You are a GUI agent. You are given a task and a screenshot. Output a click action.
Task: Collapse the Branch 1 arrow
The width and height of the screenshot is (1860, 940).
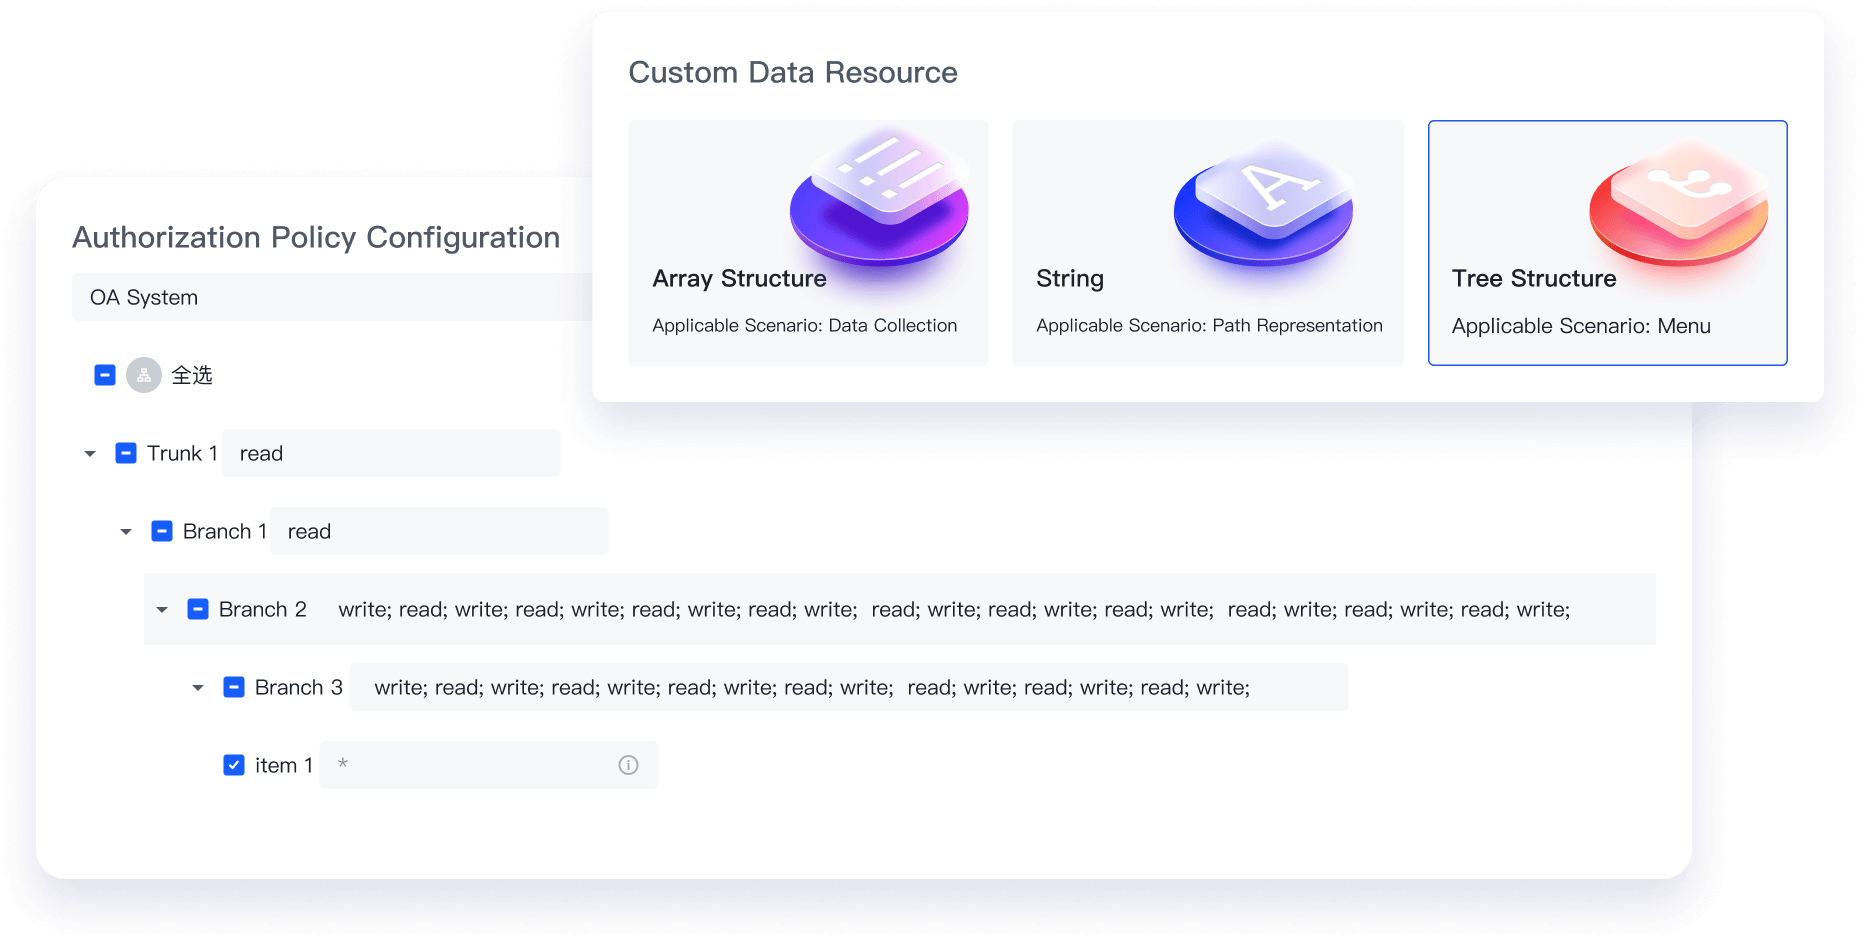click(x=126, y=532)
